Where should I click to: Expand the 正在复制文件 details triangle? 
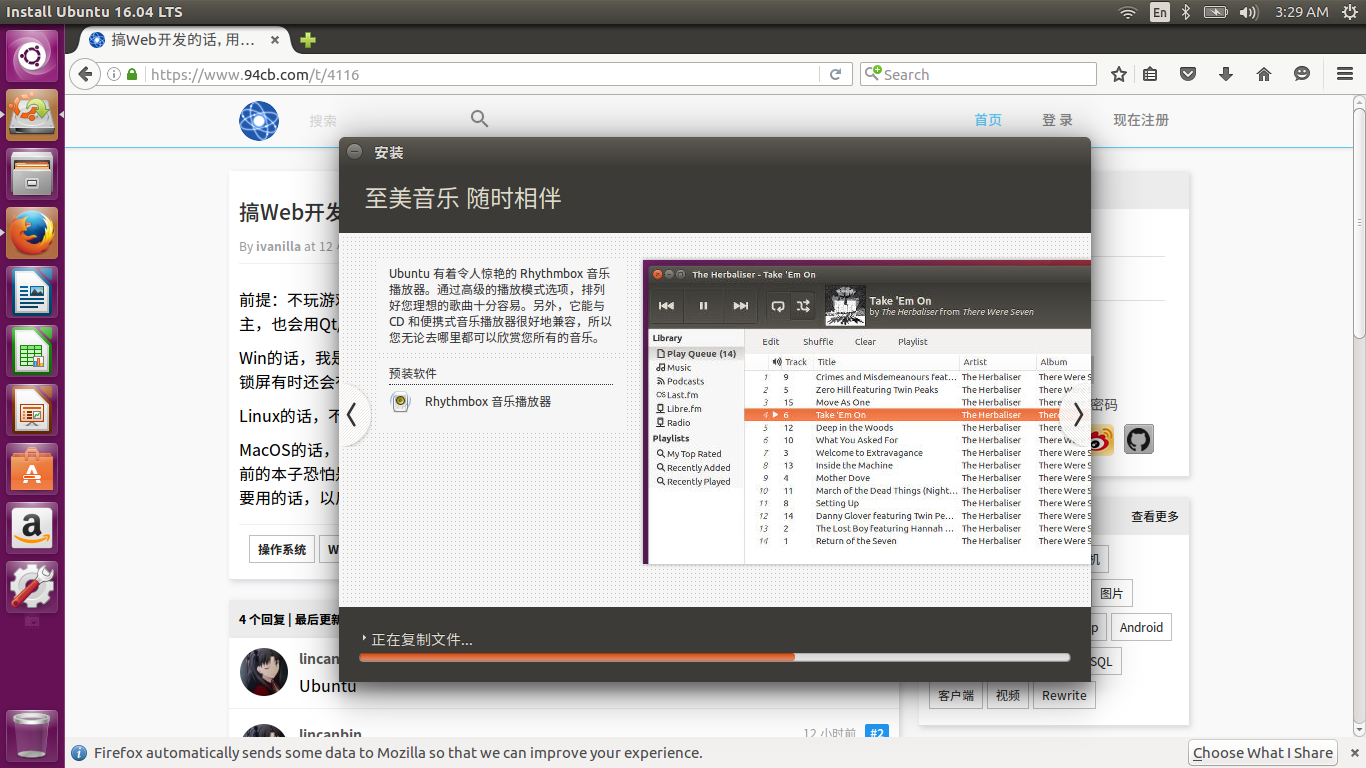click(365, 638)
